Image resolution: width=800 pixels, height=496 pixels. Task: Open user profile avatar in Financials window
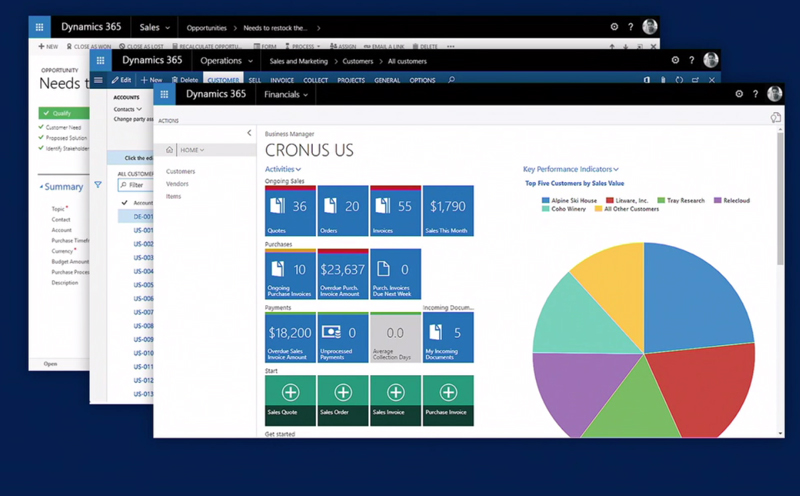pyautogui.click(x=774, y=93)
